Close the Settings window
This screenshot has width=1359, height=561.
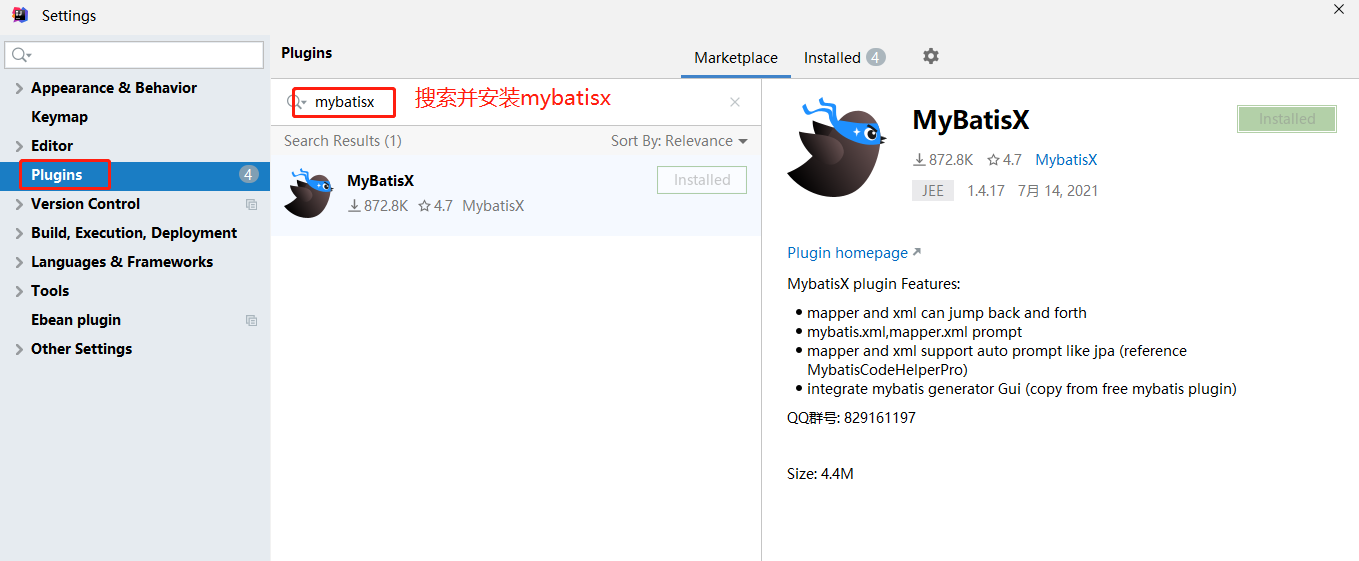click(1339, 9)
